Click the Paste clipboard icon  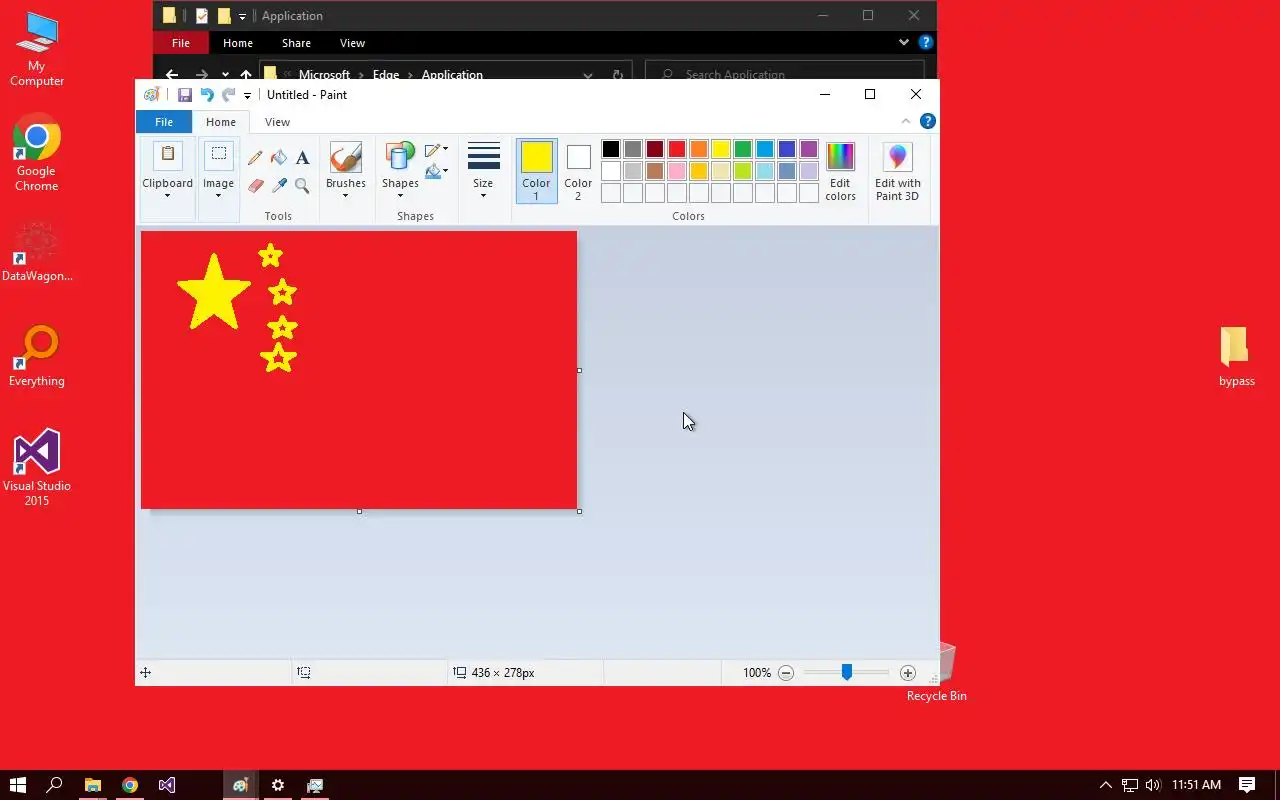click(x=167, y=156)
